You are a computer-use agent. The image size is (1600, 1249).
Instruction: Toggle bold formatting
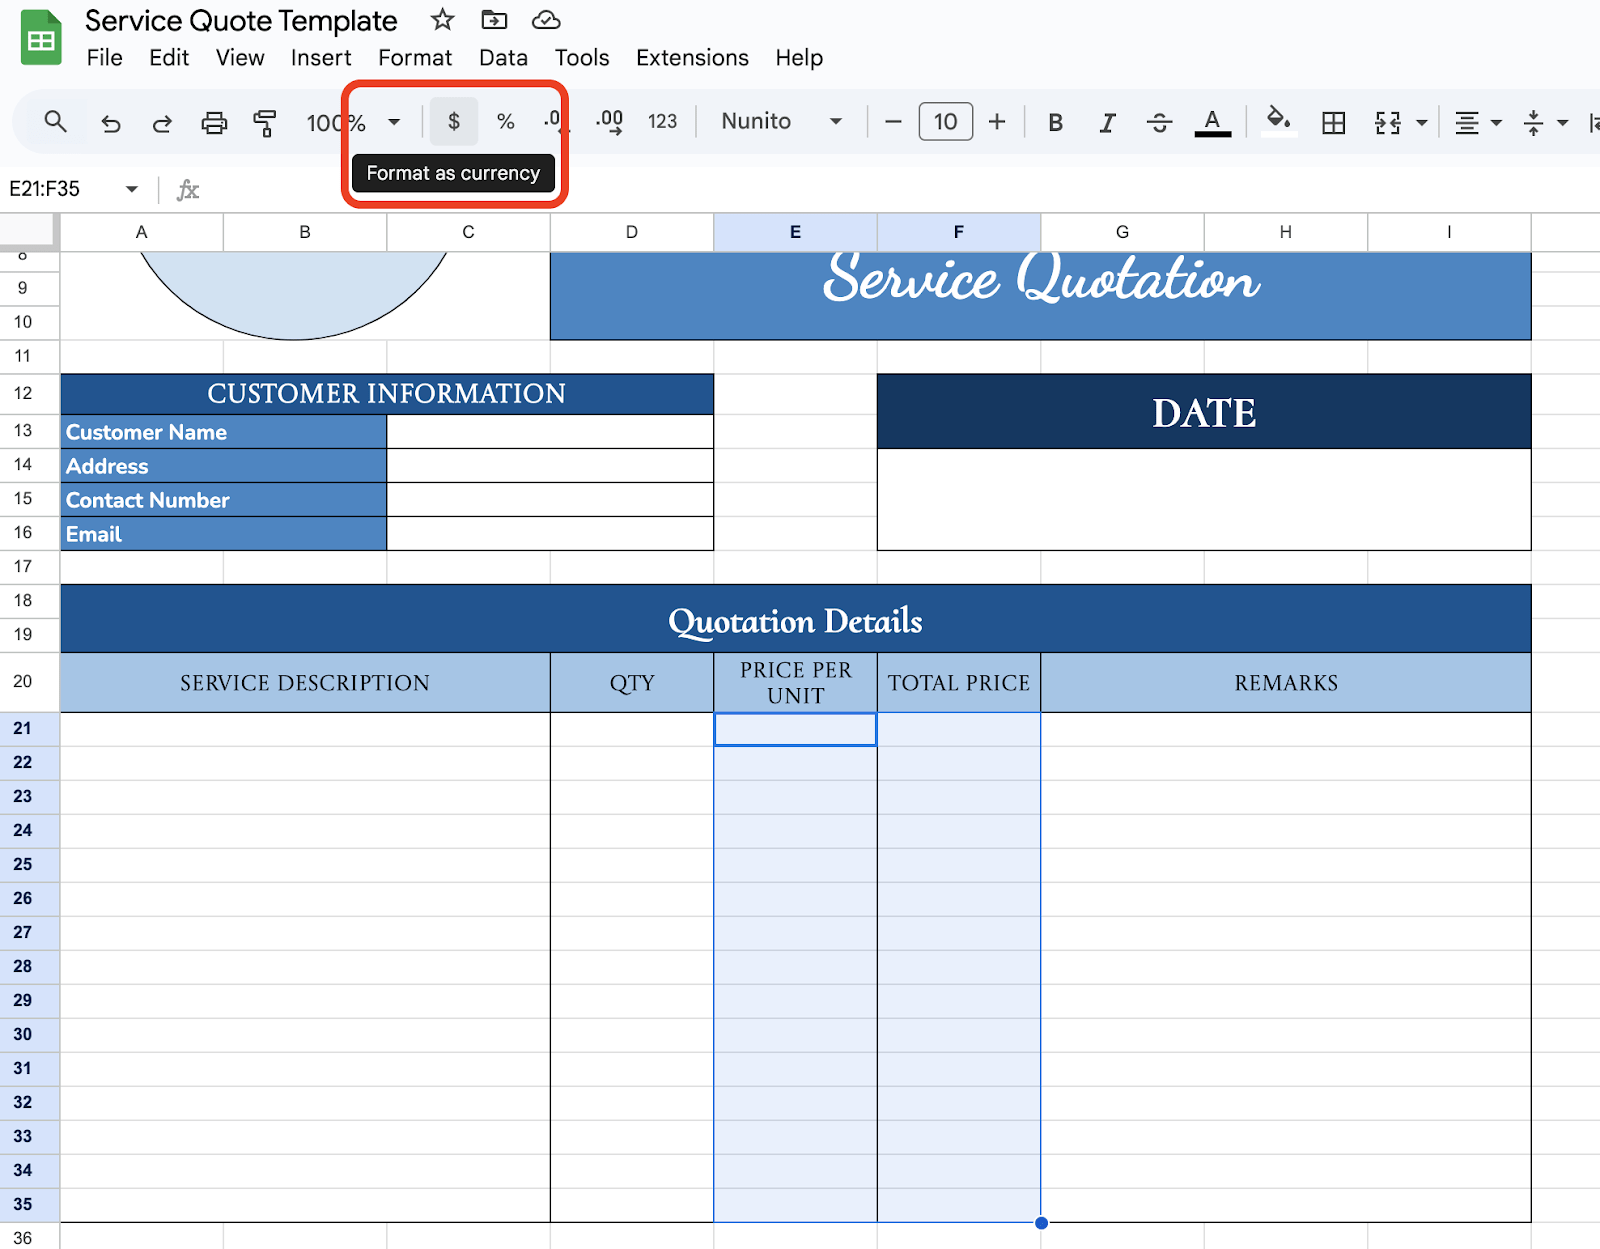1055,123
